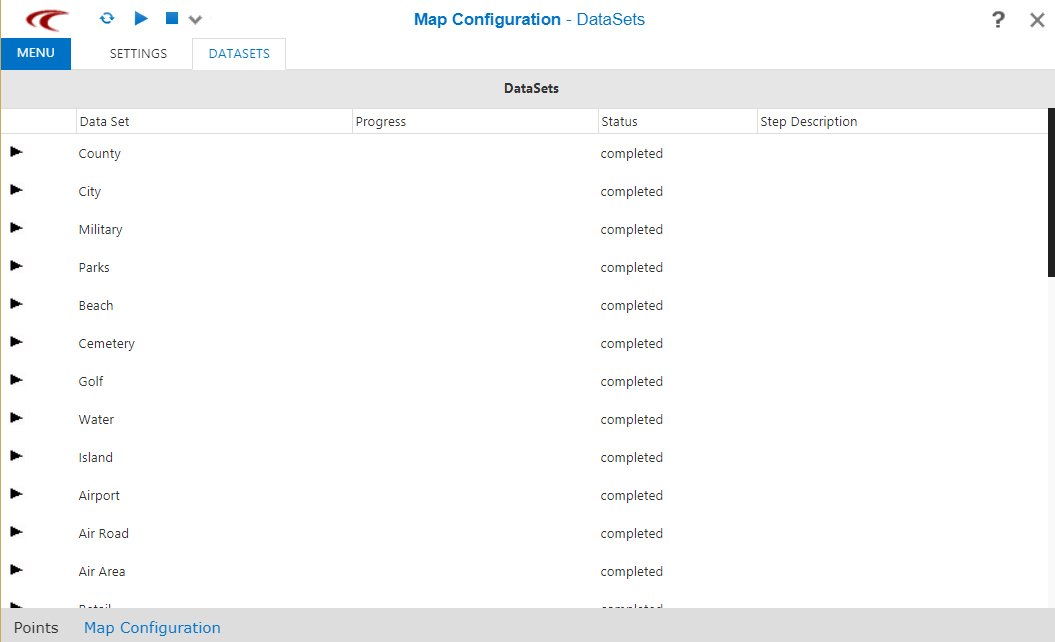Screen dimensions: 1055x642
Task: Click the Points label in the bottom bar
Action: (36, 627)
